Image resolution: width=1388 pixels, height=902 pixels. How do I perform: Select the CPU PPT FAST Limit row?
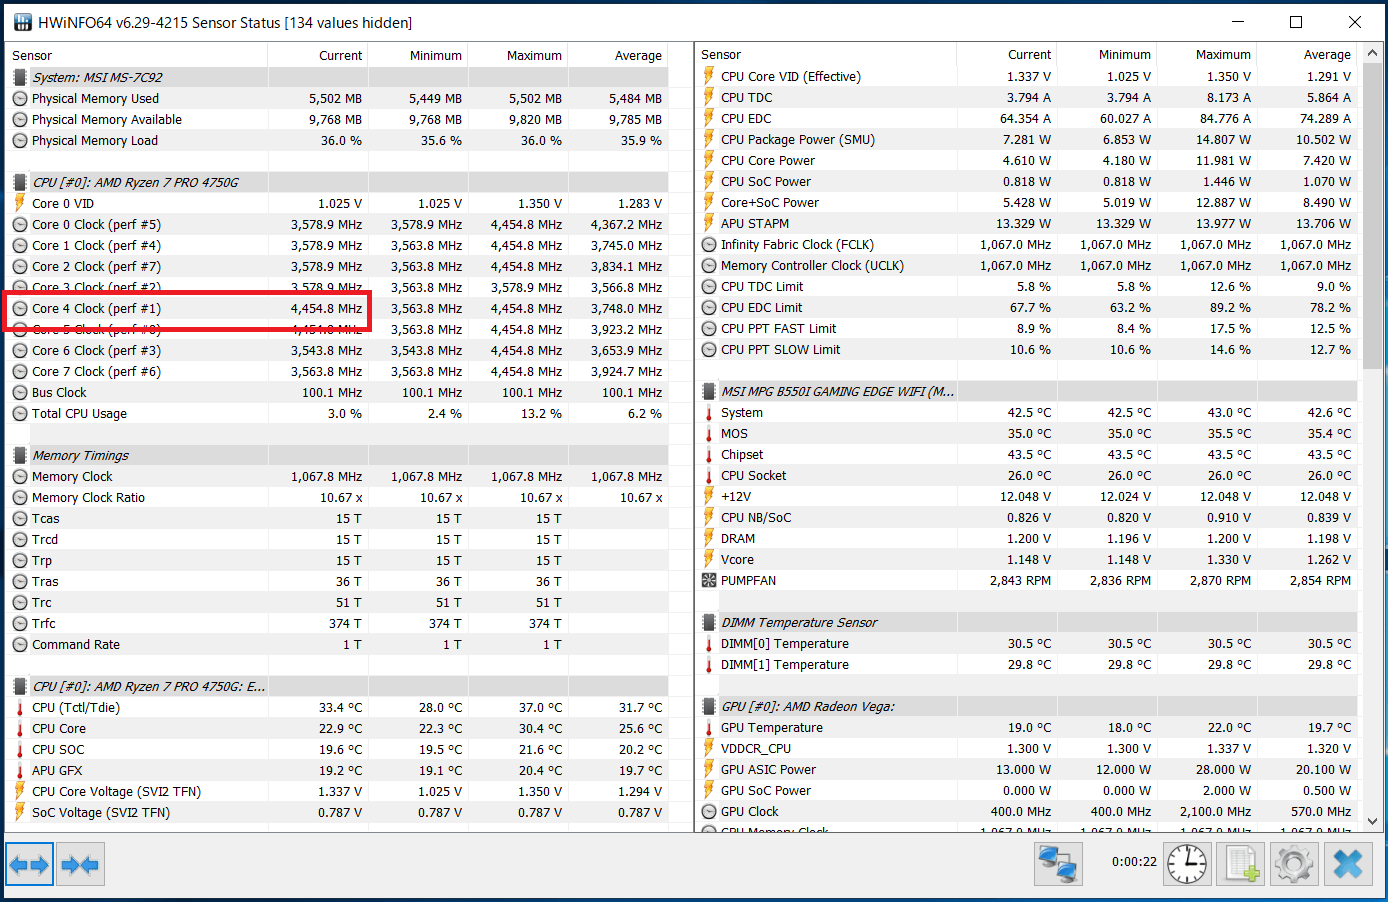1026,328
